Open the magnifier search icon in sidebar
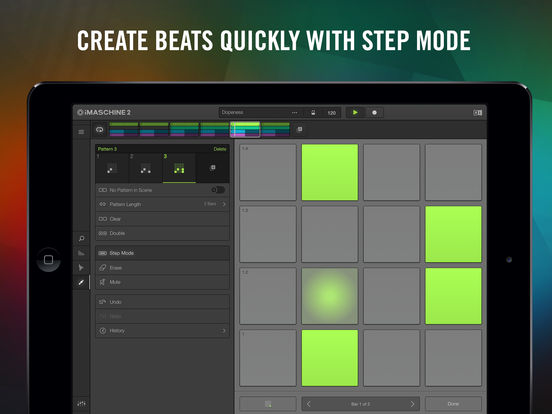 (x=81, y=238)
